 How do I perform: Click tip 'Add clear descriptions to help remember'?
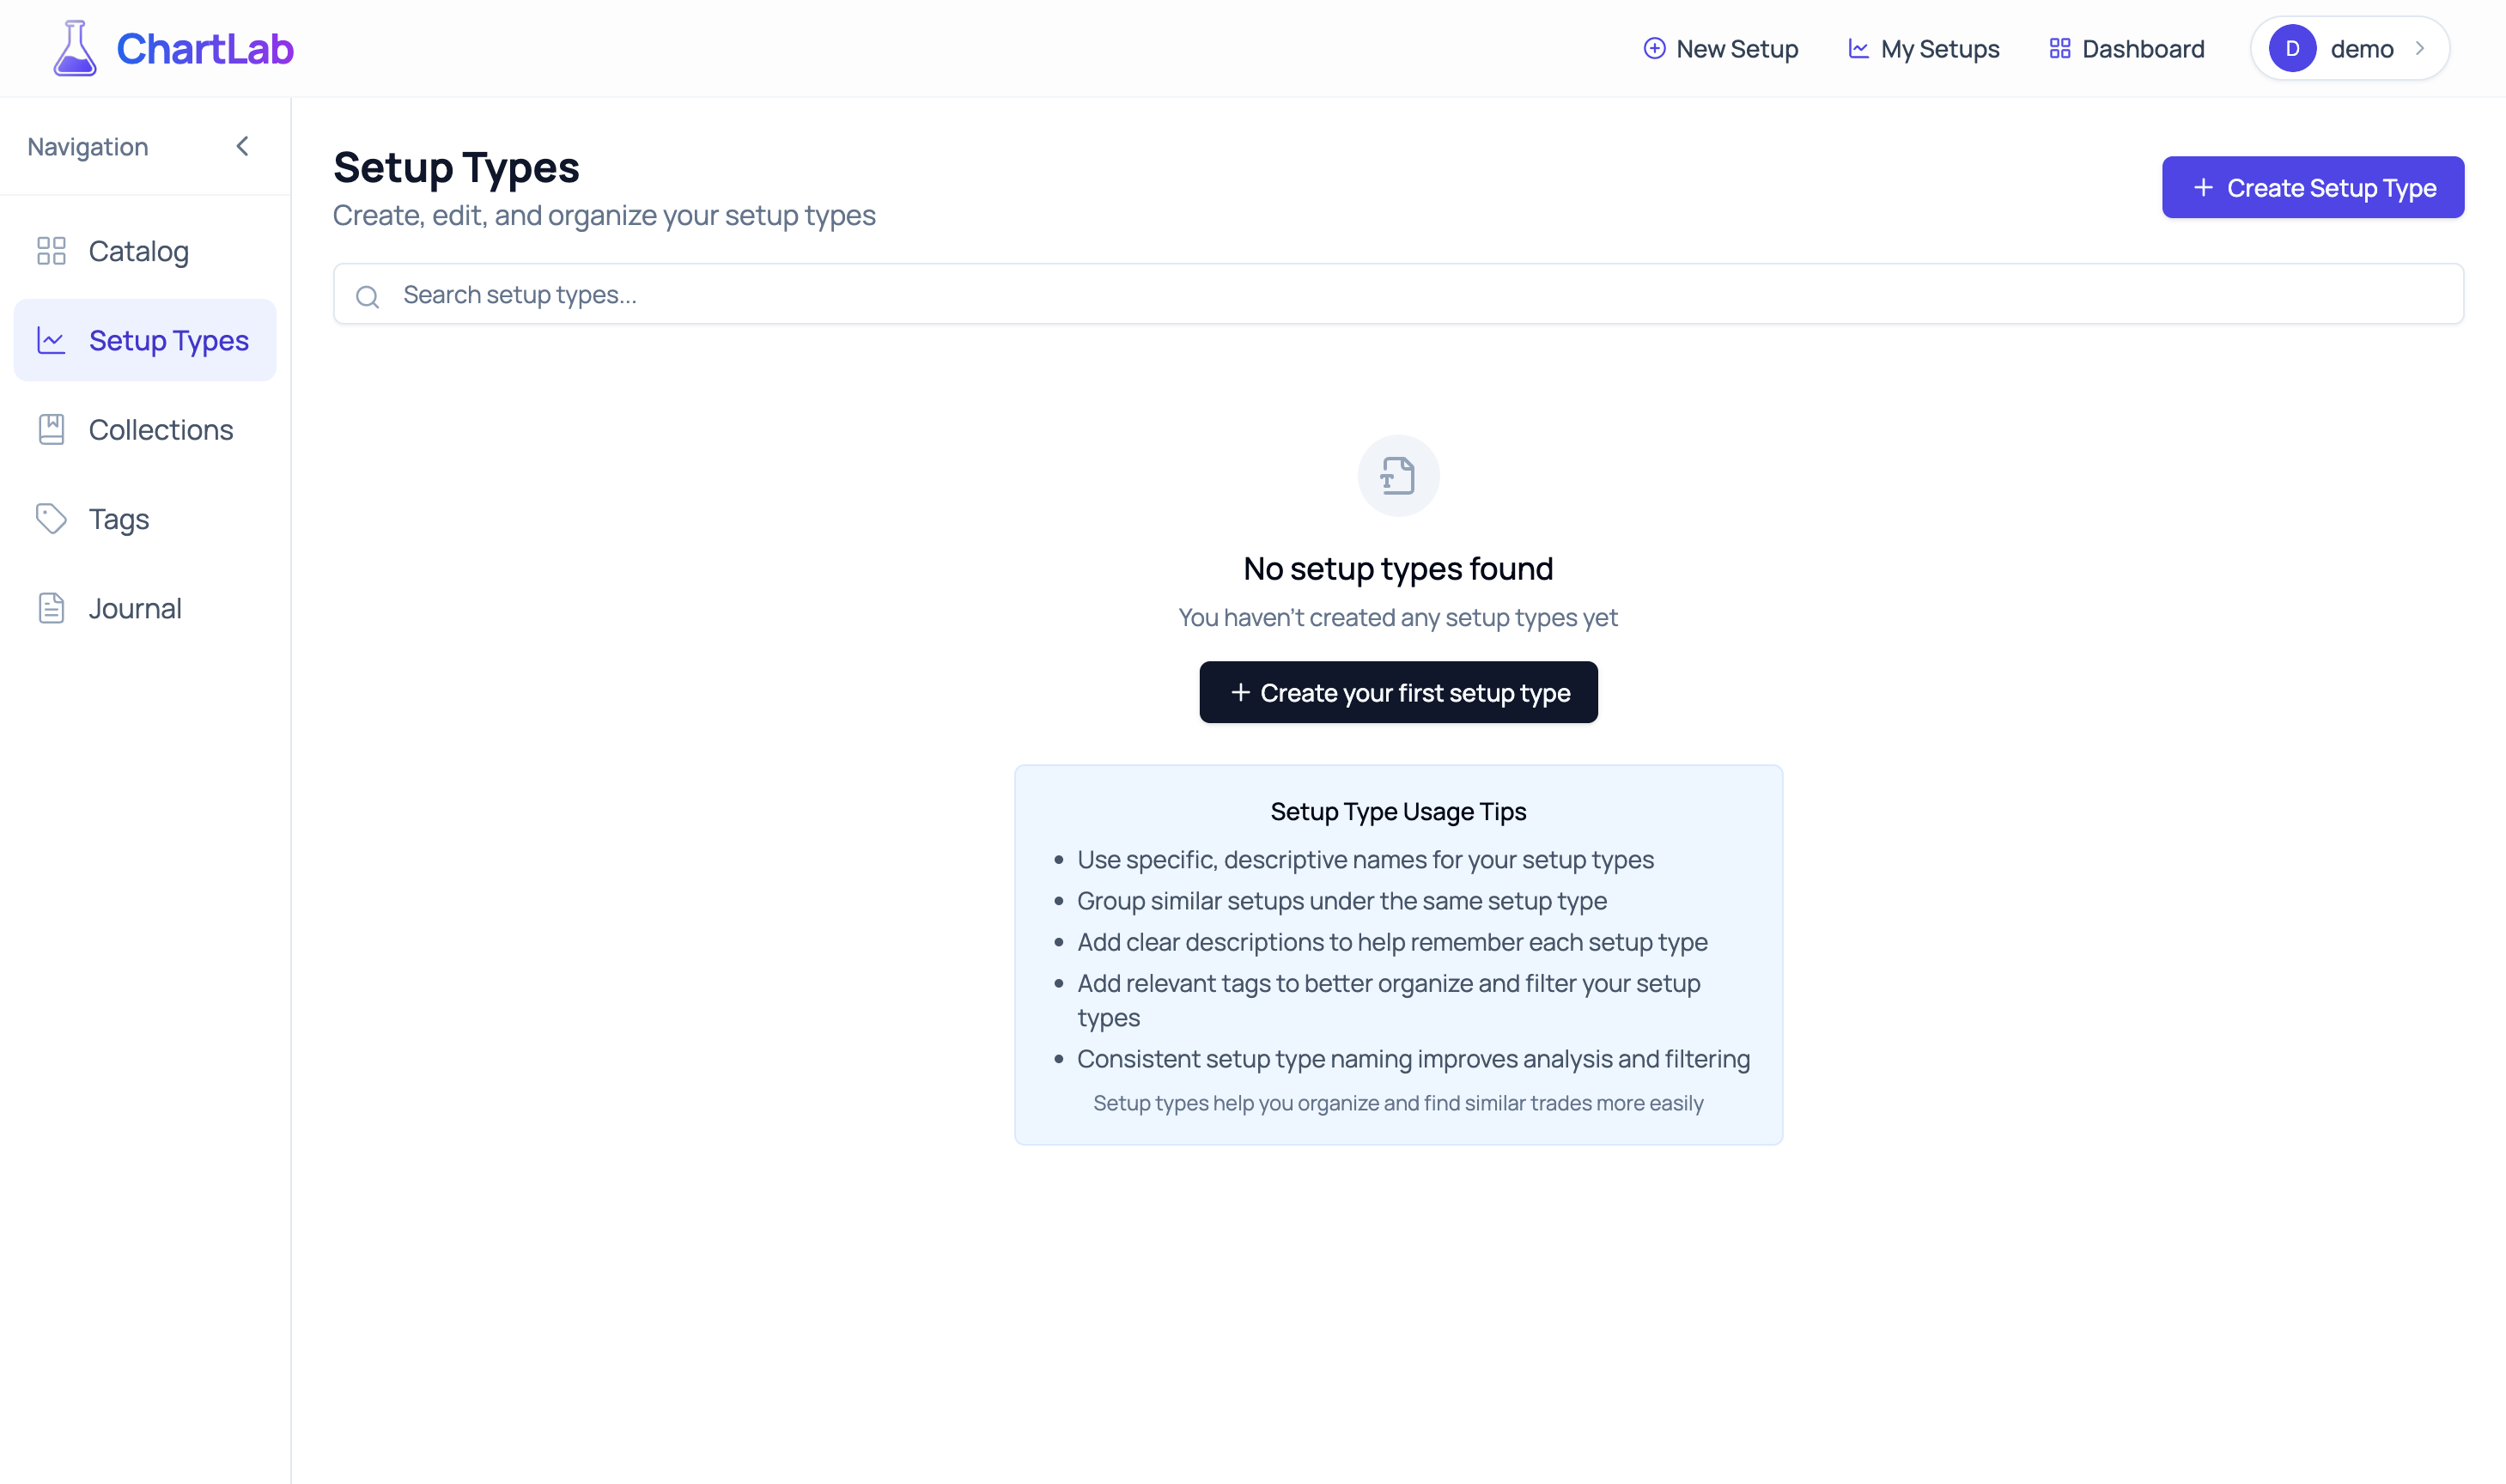pos(1392,942)
